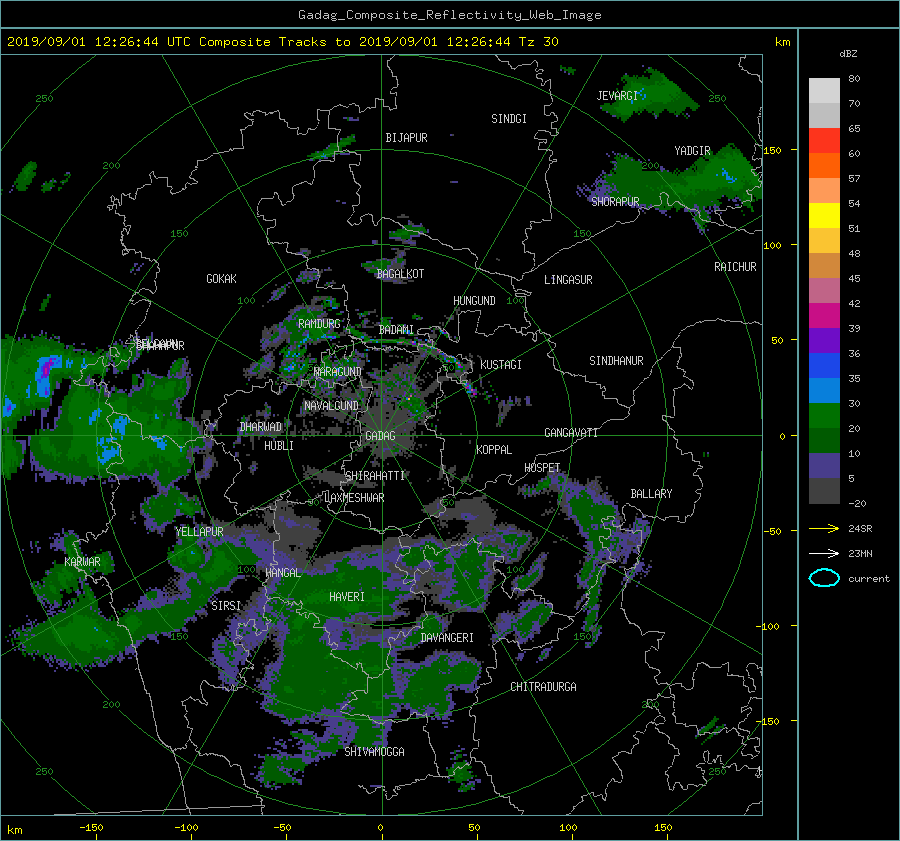Pick the dark gray -20 dBZ swatch
Screen dimensions: 900x841
[x=824, y=490]
